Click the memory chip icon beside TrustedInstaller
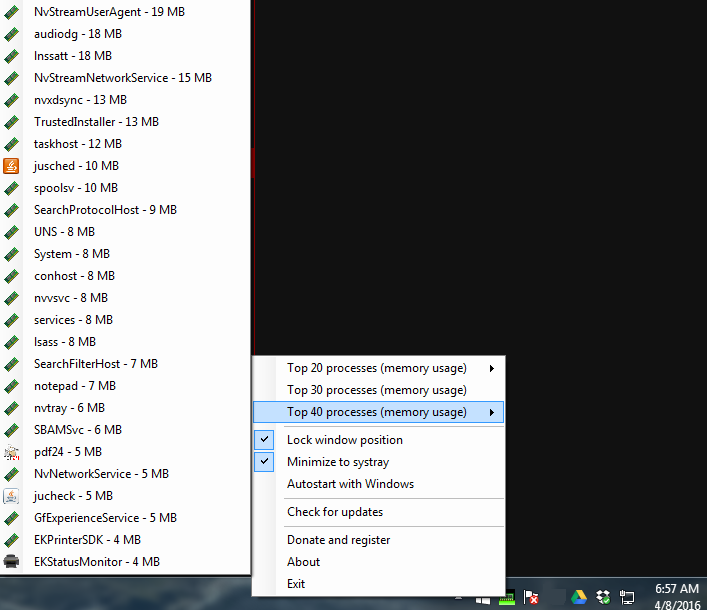 (11, 122)
